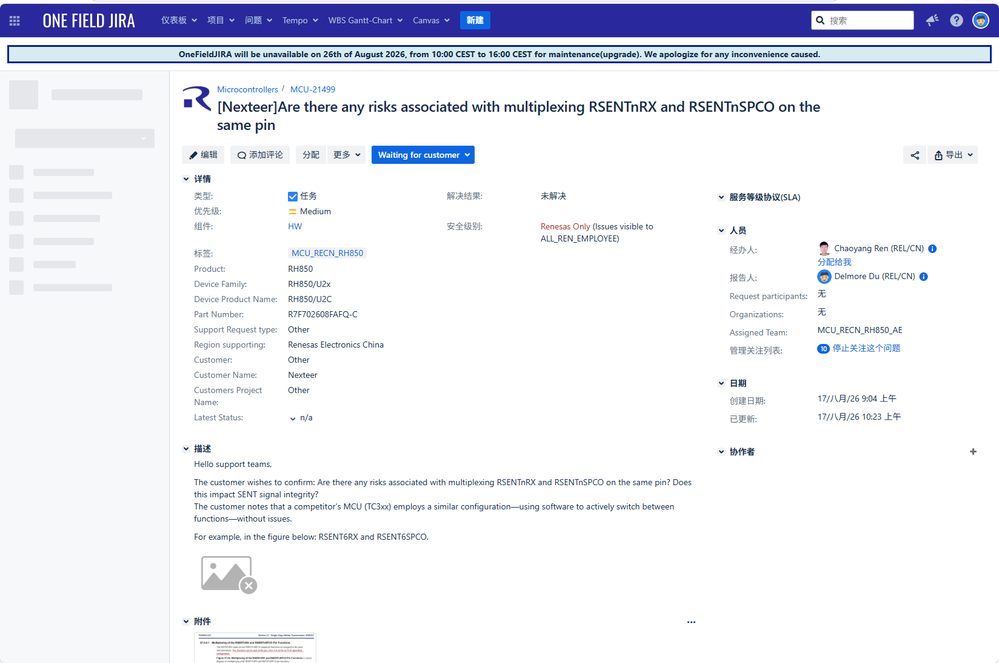Click the Customer Name value Nexteer
999x663 pixels.
pyautogui.click(x=302, y=375)
